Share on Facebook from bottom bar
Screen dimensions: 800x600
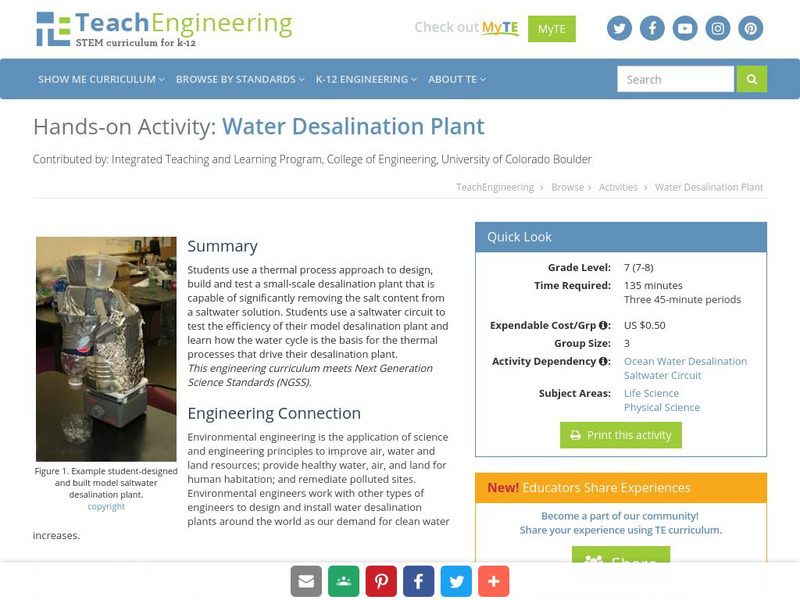(418, 581)
